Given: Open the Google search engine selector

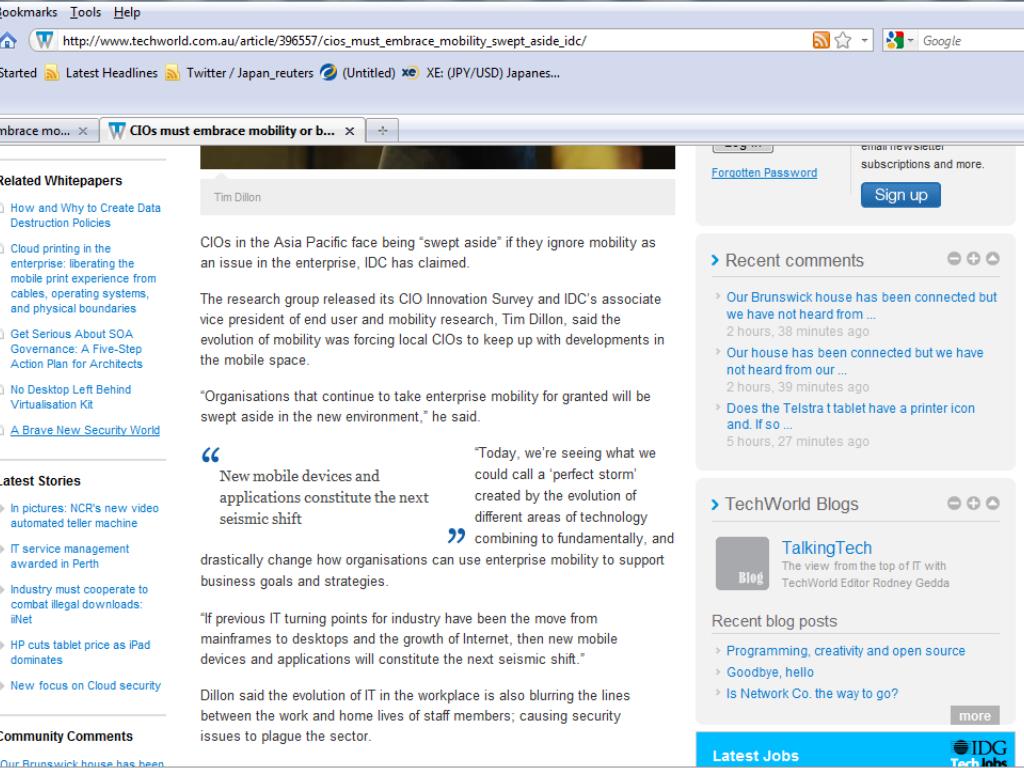Looking at the screenshot, I should click(x=900, y=40).
